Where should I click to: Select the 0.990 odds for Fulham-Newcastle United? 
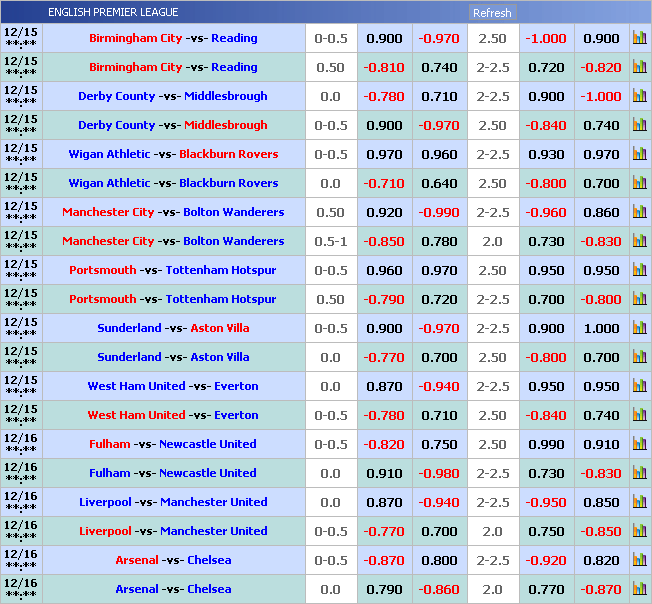pyautogui.click(x=546, y=445)
